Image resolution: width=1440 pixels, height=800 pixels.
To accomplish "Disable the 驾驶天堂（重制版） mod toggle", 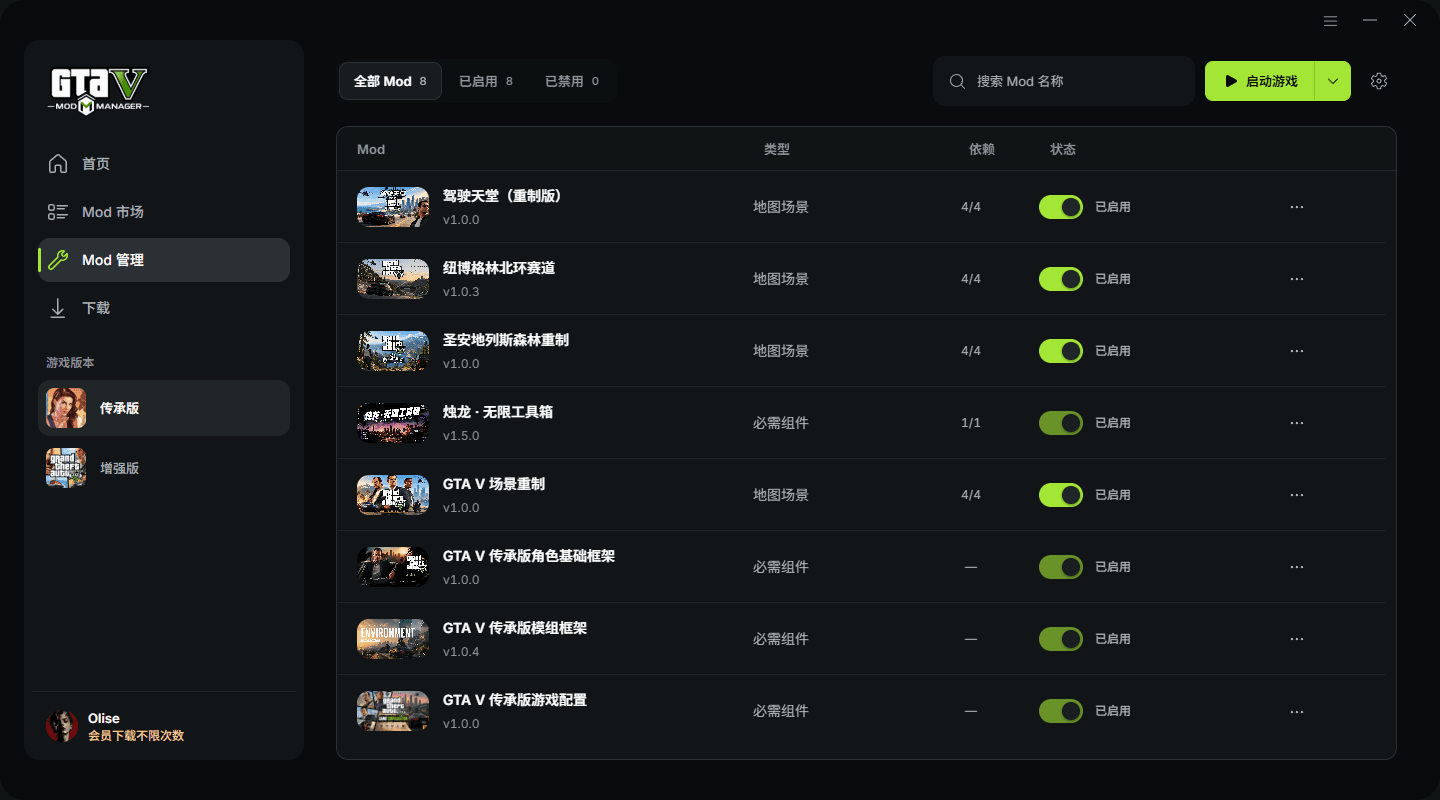I will click(1061, 207).
